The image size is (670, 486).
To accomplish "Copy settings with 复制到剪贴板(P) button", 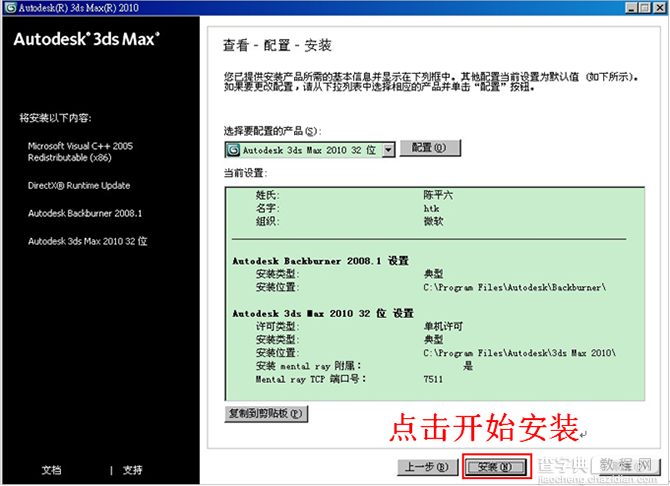I will click(266, 413).
